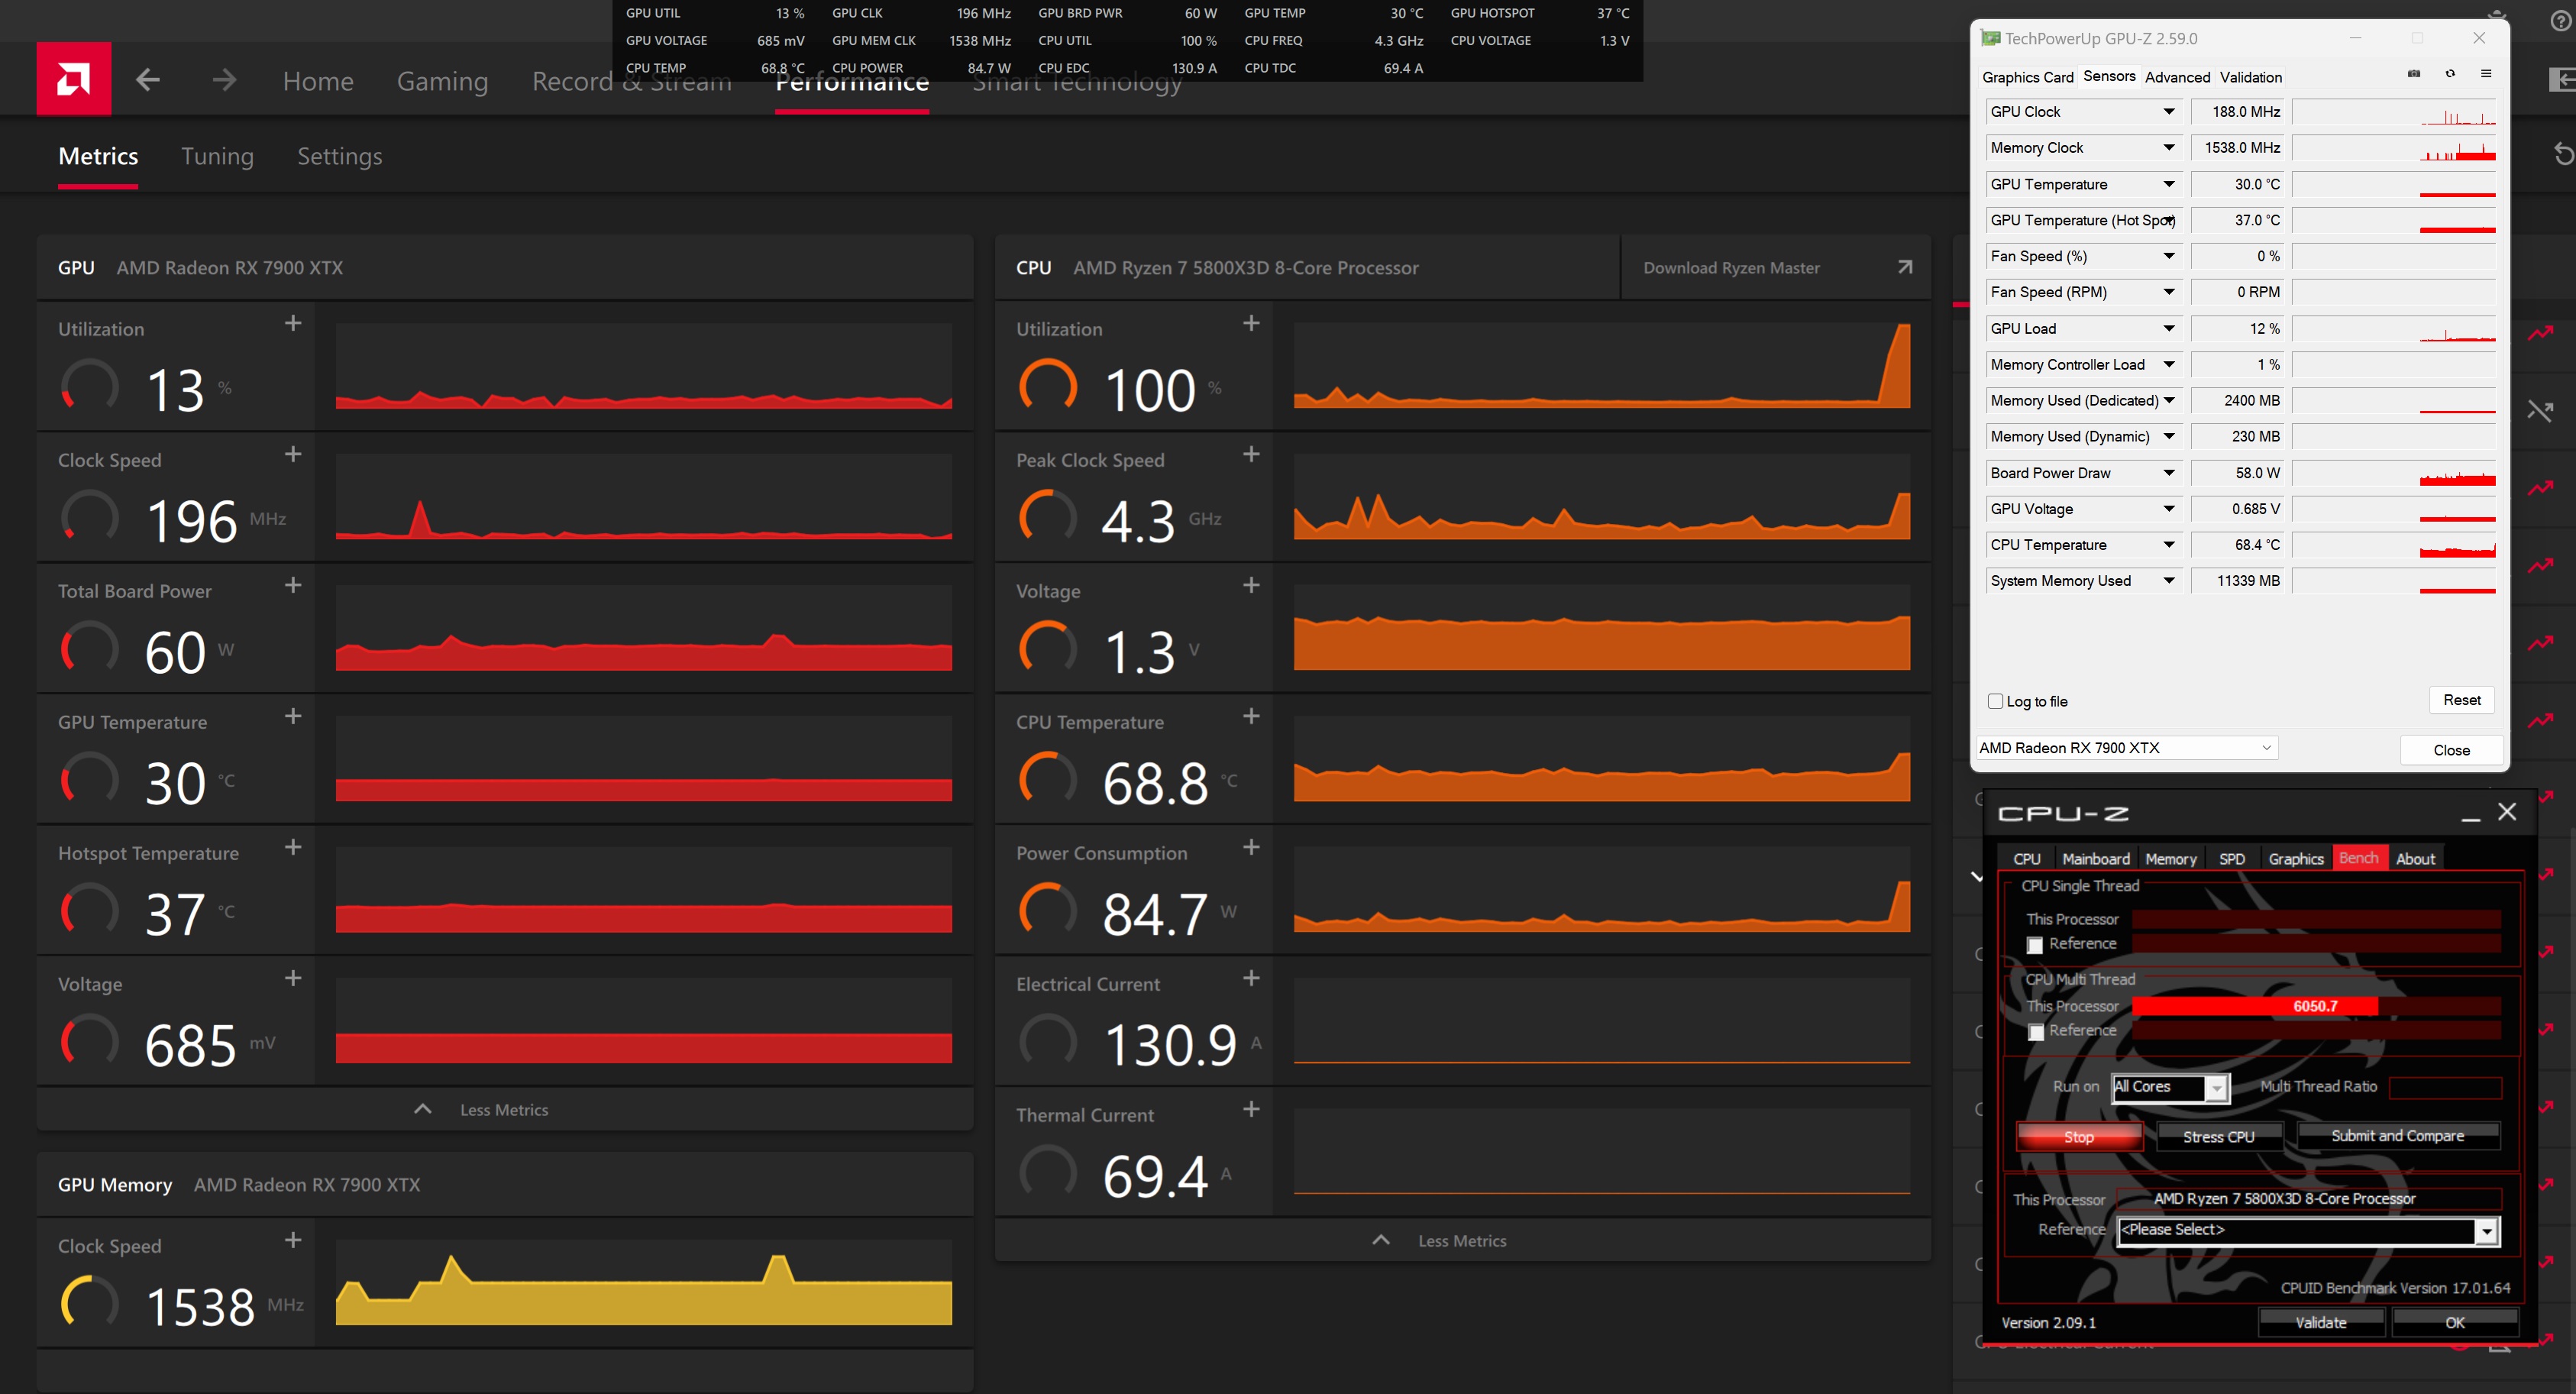Click plus icon on Total Board Power
Viewport: 2576px width, 1394px height.
coord(293,585)
